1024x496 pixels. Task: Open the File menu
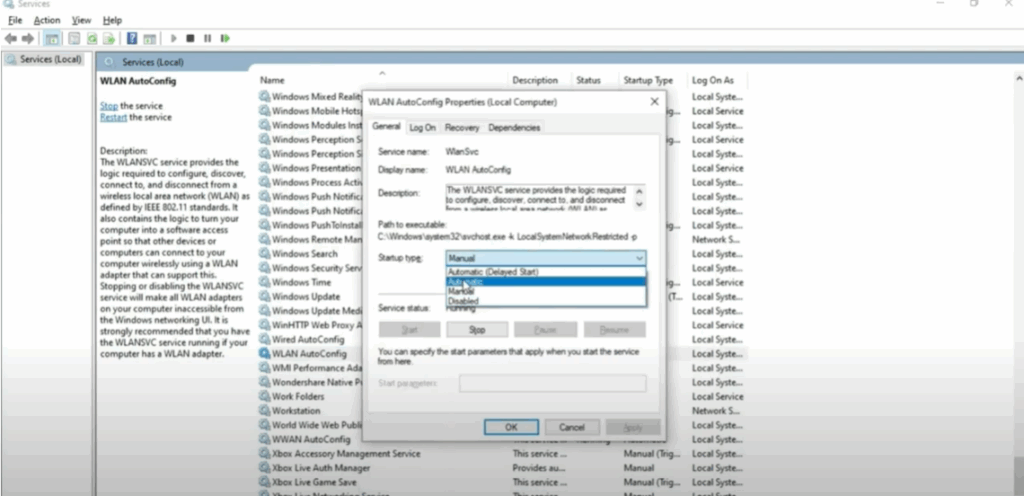coord(15,20)
